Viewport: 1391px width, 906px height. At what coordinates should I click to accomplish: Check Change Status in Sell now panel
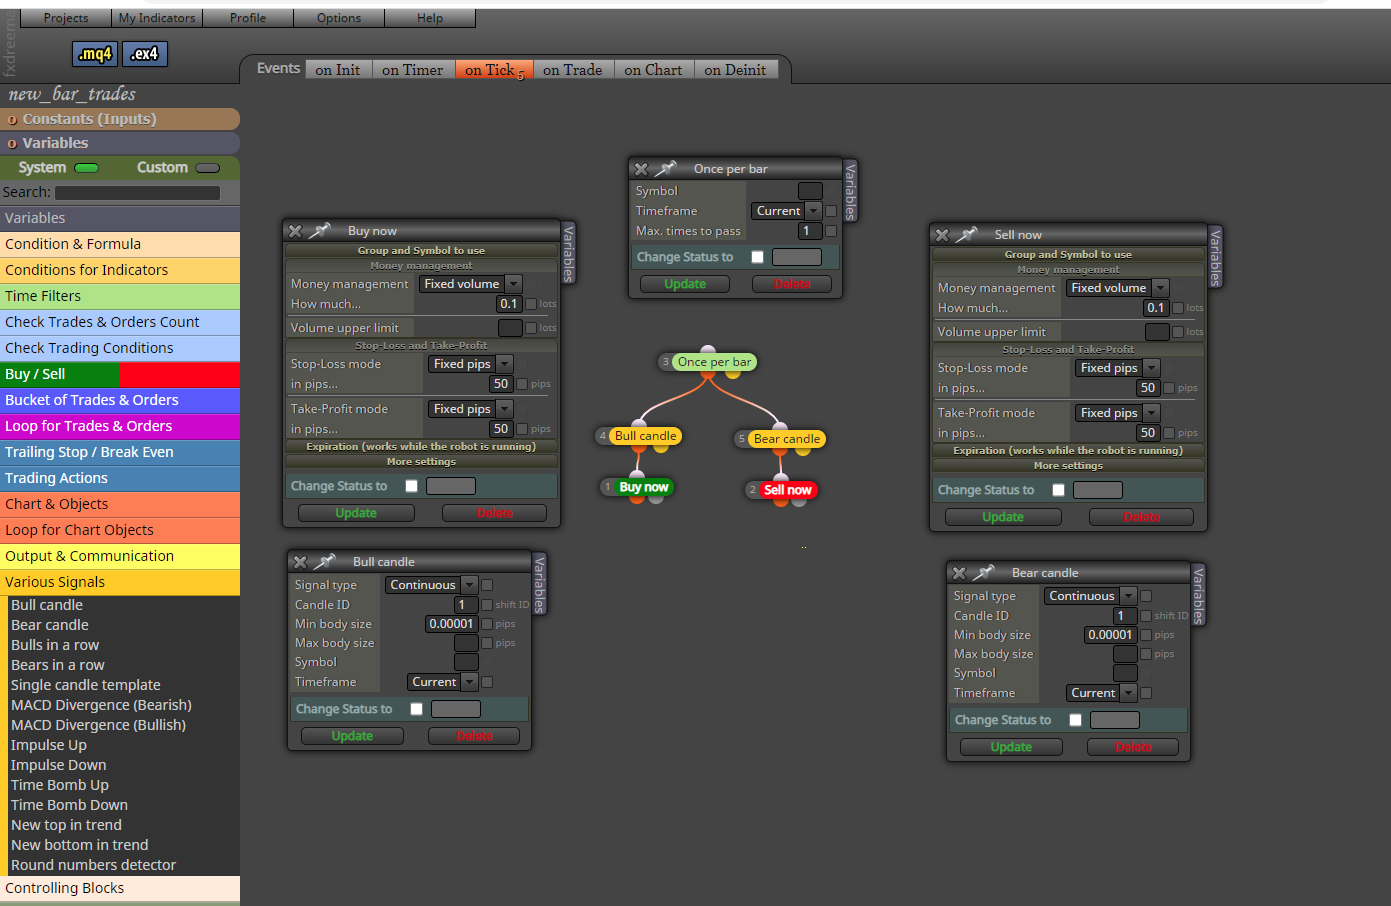[1058, 490]
